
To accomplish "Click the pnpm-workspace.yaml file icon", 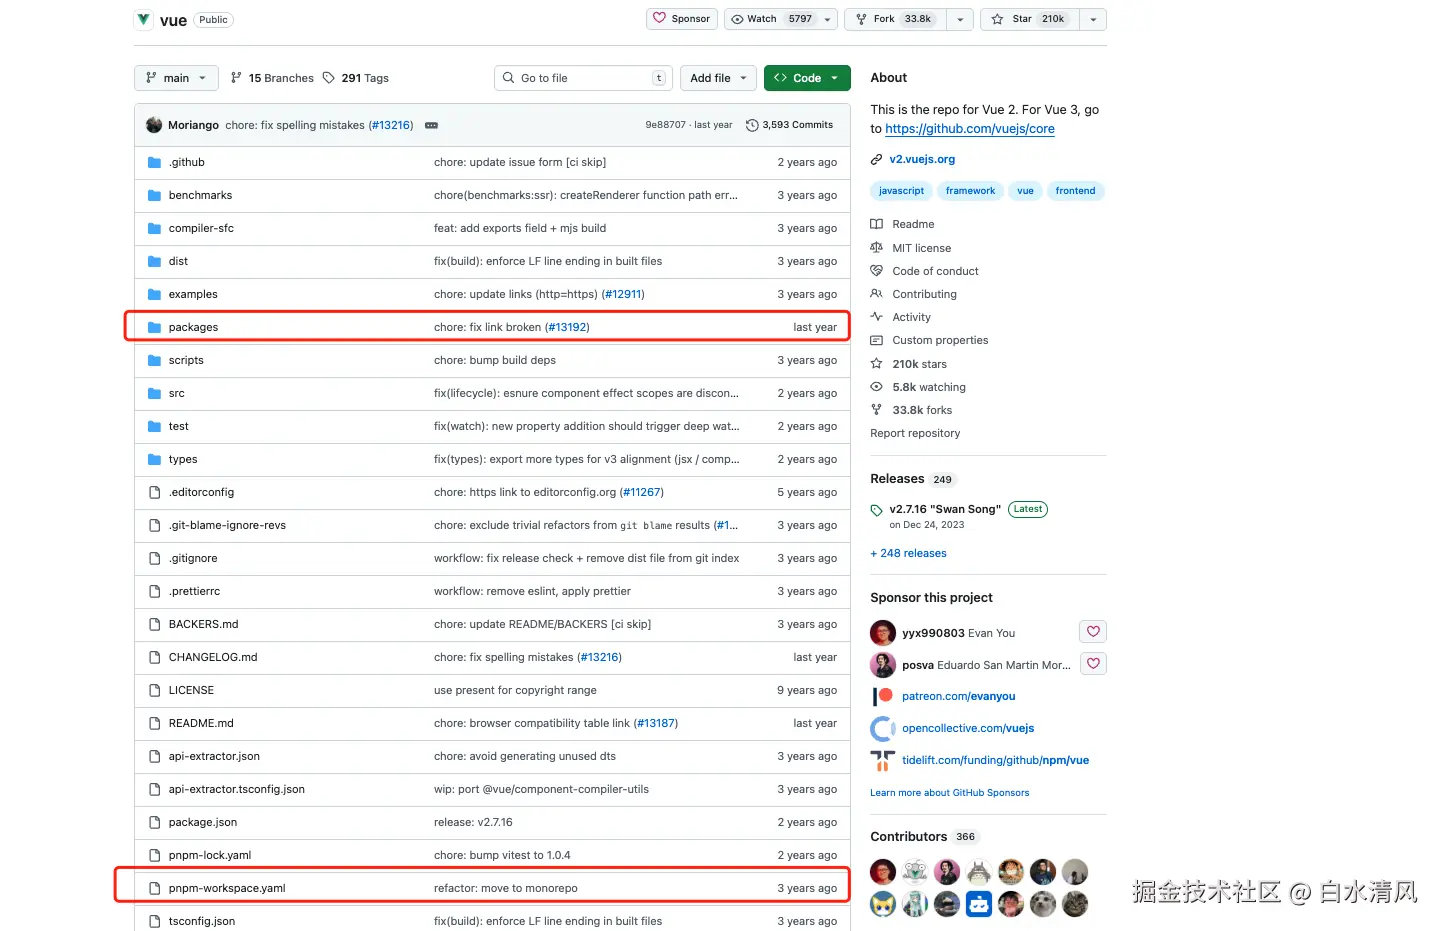I will point(154,888).
